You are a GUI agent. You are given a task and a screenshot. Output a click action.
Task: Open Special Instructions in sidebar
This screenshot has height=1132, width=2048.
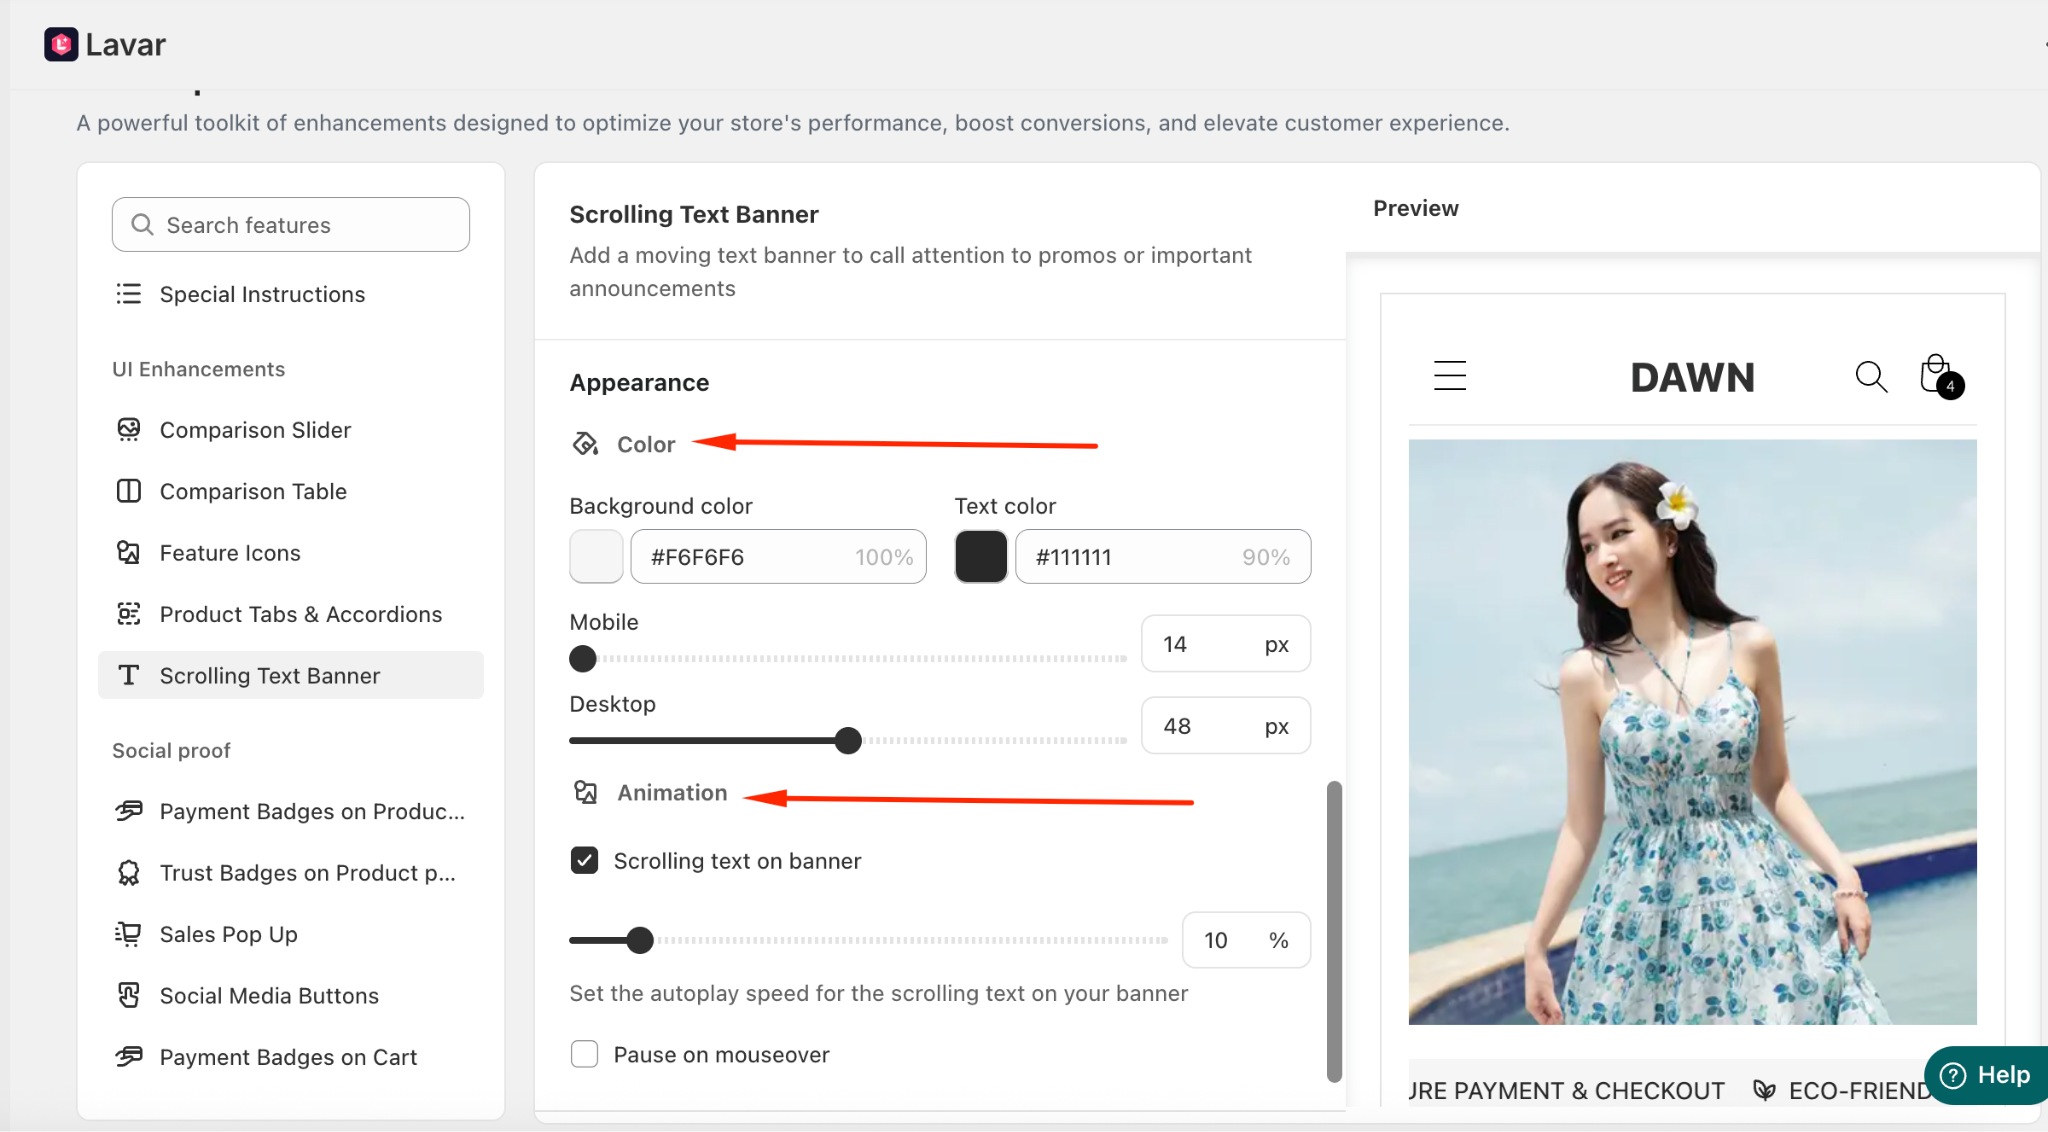262,294
